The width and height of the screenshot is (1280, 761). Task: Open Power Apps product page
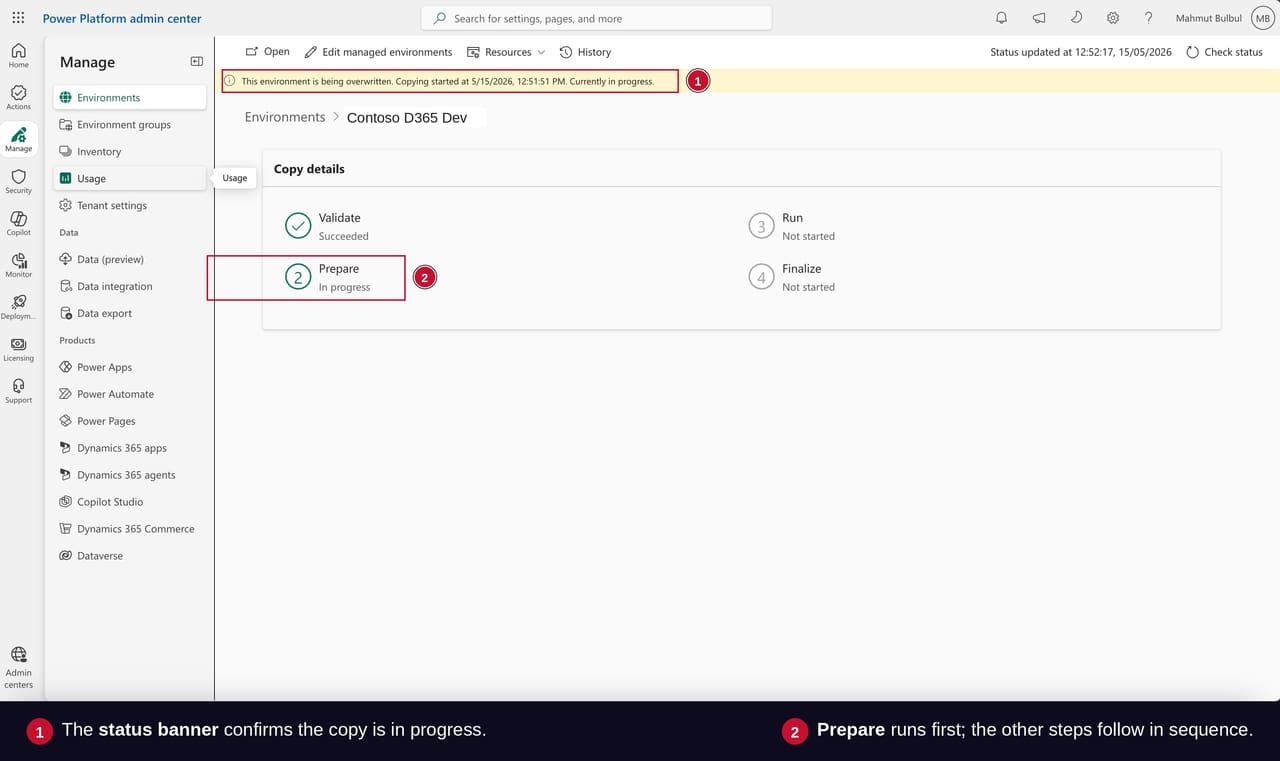(x=130, y=367)
